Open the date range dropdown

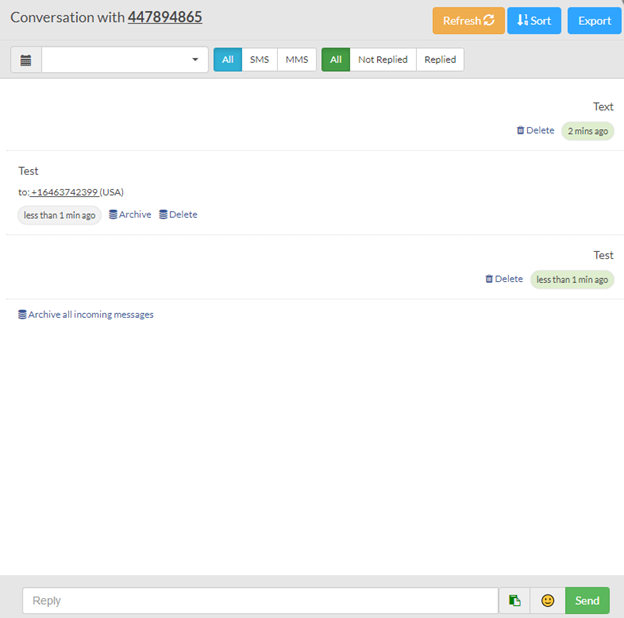125,60
